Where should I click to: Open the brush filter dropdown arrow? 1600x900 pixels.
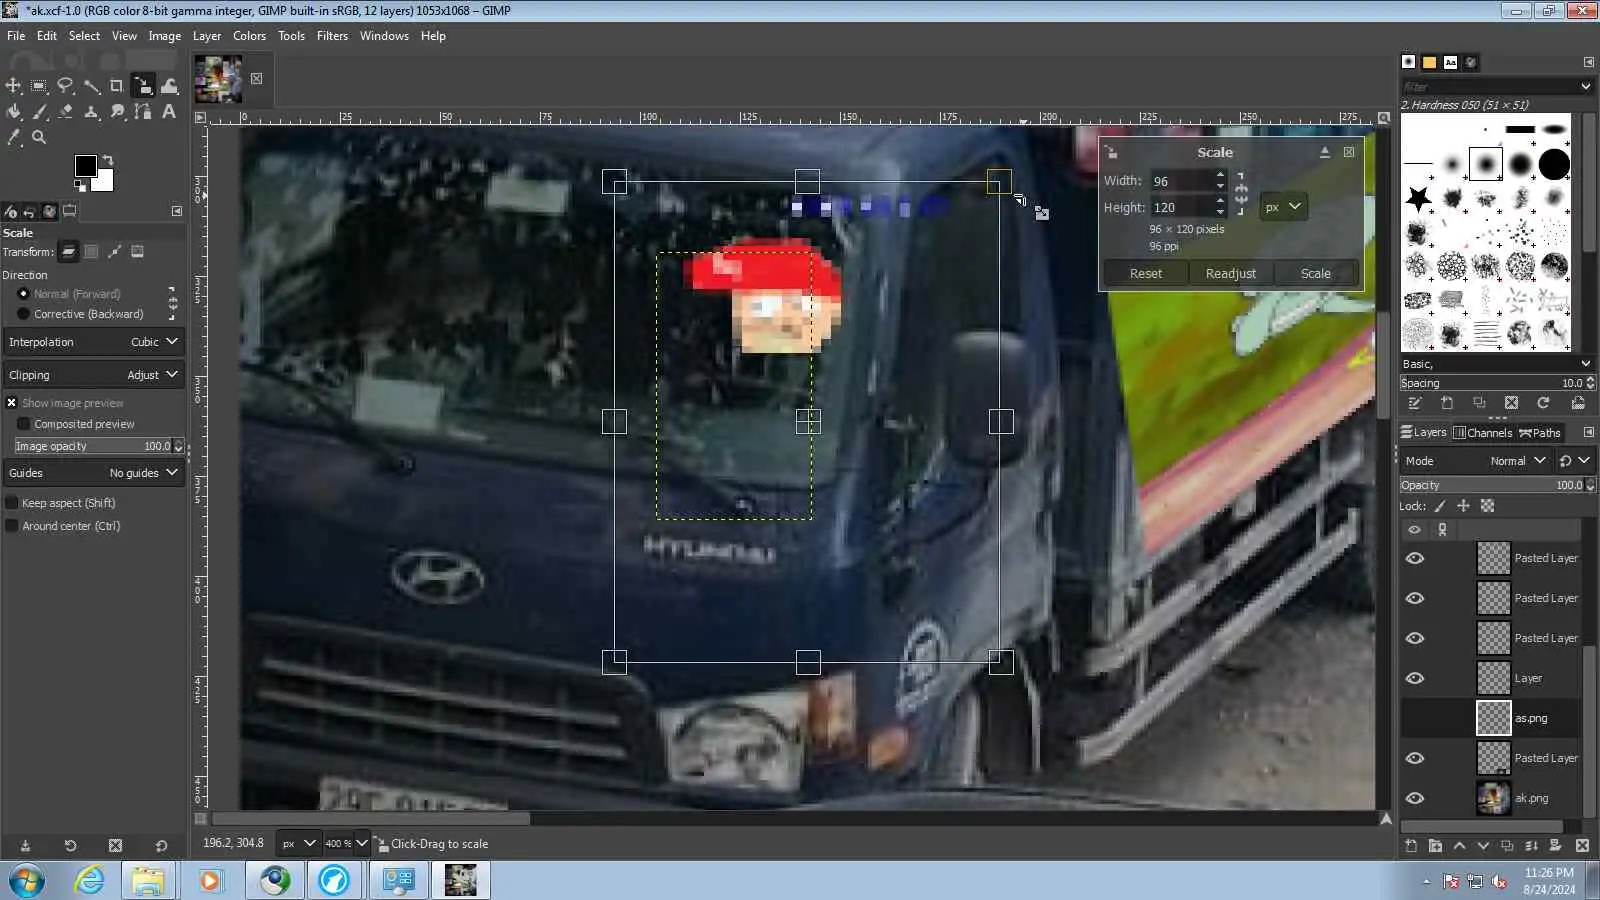point(1586,87)
